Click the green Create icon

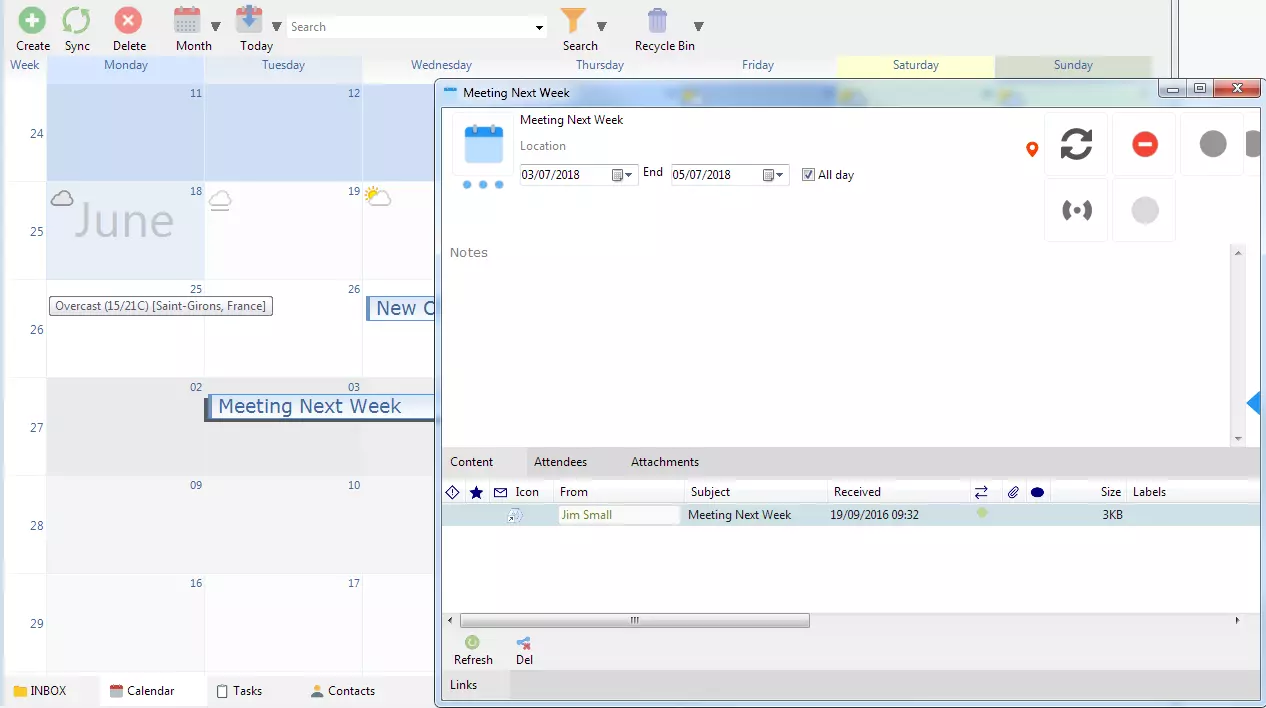[x=32, y=21]
